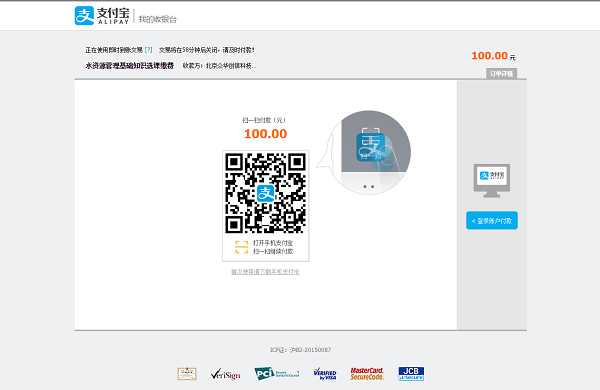Click the first certificate badge in the footer
The height and width of the screenshot is (390, 600).
click(x=187, y=374)
